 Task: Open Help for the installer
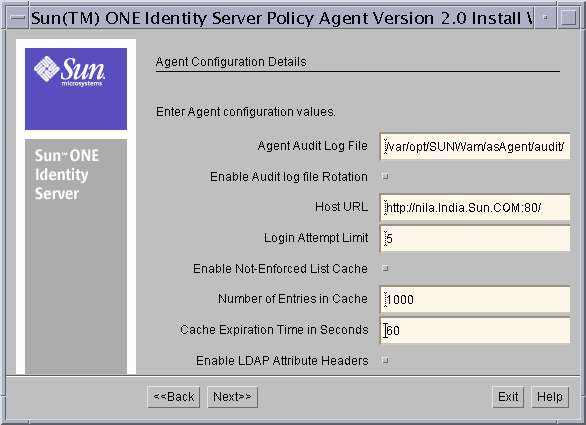point(550,397)
